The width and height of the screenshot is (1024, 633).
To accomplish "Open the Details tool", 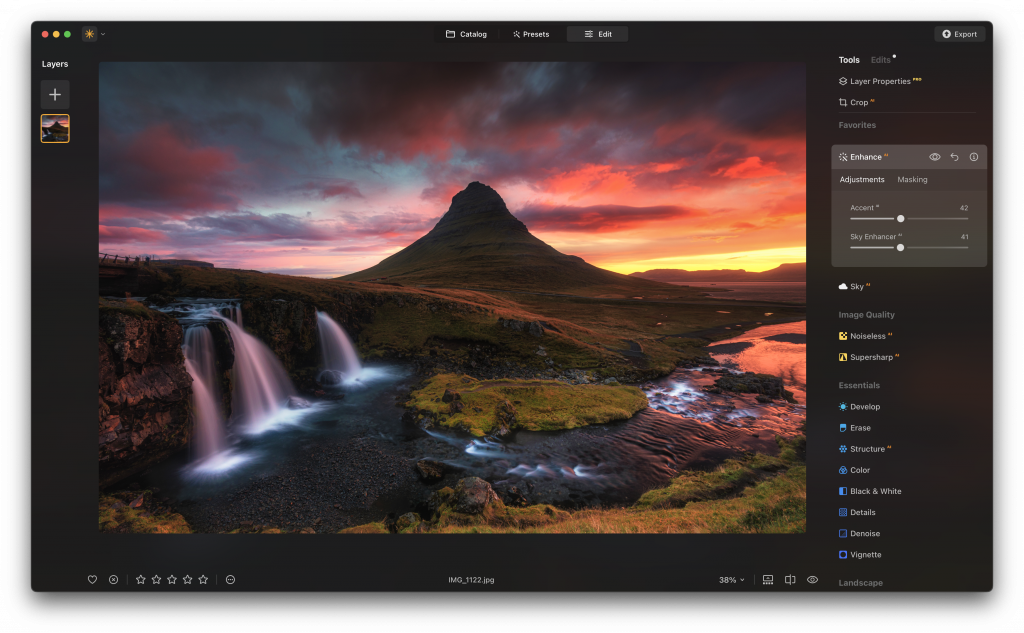I will click(x=857, y=513).
